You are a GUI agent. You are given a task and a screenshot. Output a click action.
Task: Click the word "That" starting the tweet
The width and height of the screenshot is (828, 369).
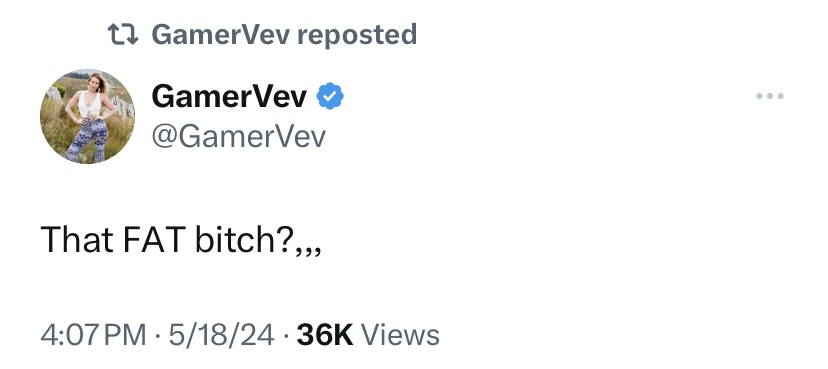pyautogui.click(x=78, y=239)
